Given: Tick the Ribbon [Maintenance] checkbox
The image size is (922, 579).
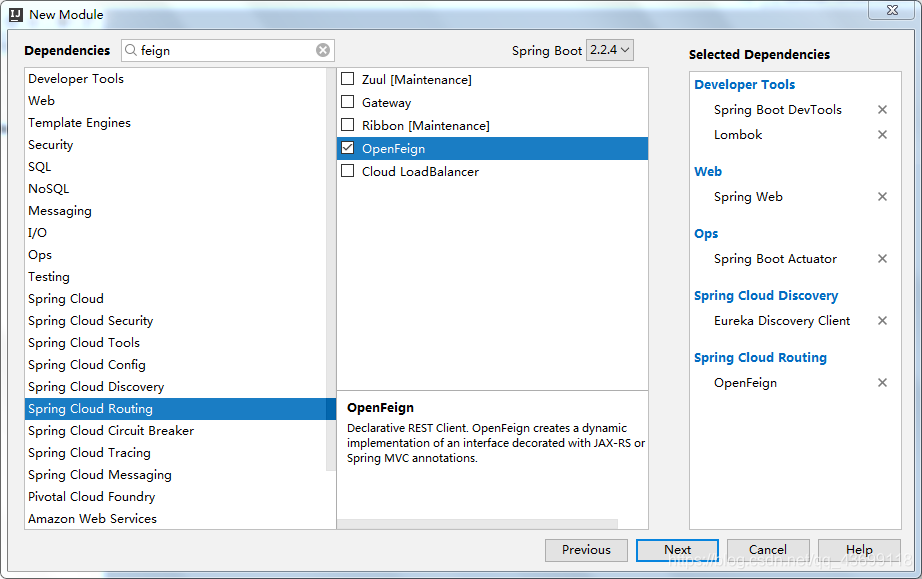Looking at the screenshot, I should click(x=348, y=125).
